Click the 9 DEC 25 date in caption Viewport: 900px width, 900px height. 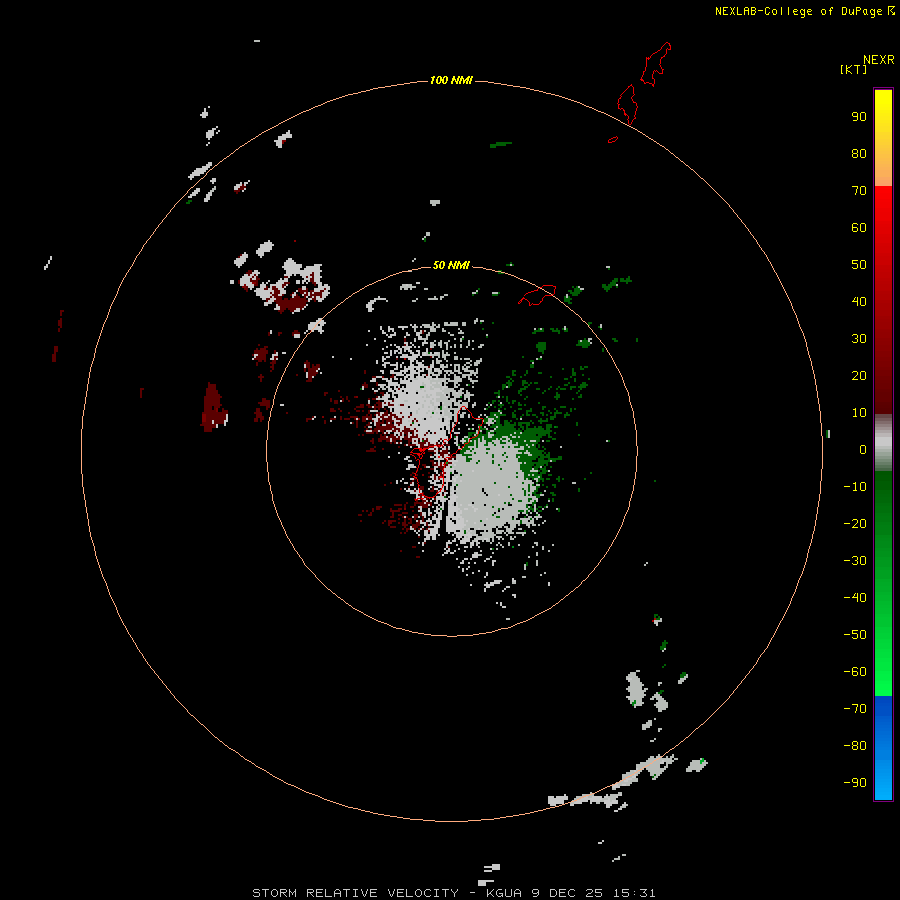(x=567, y=893)
